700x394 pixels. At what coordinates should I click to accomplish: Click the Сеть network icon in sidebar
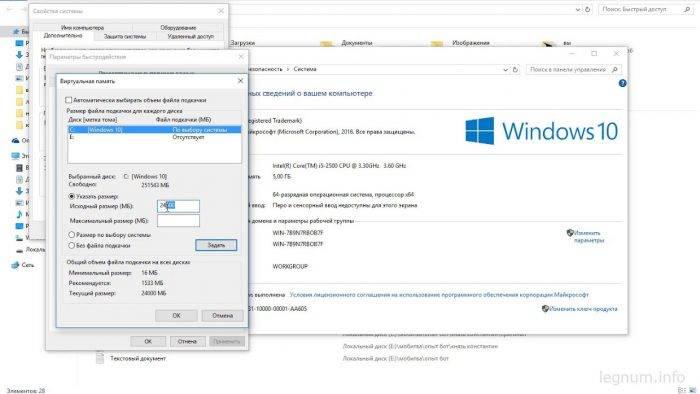point(16,265)
